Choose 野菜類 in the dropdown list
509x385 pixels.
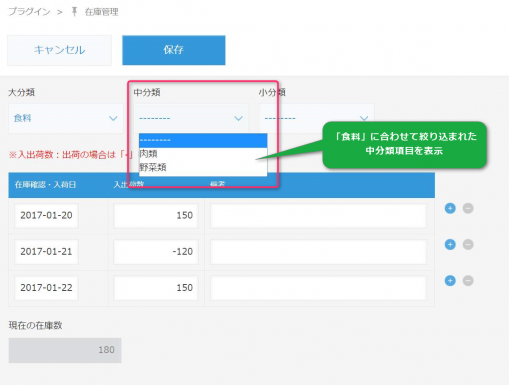(x=203, y=167)
